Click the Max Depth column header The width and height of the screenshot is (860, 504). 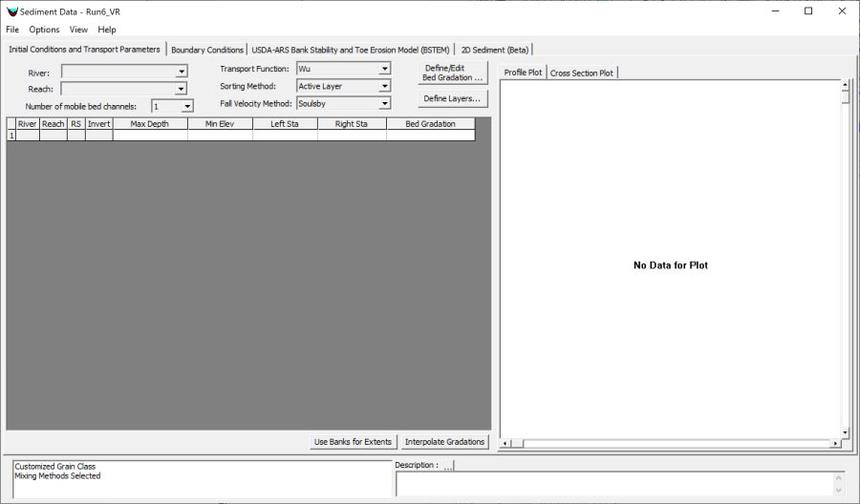tap(150, 124)
